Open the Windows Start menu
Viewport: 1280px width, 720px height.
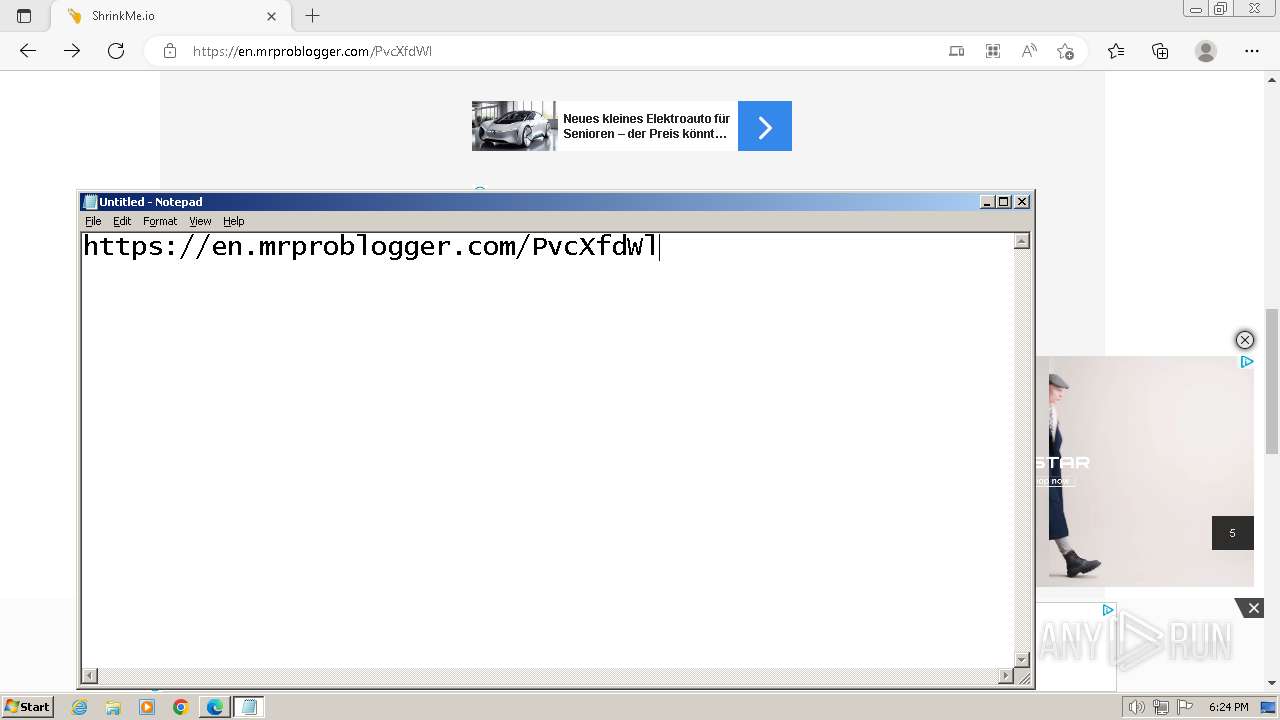tap(27, 707)
